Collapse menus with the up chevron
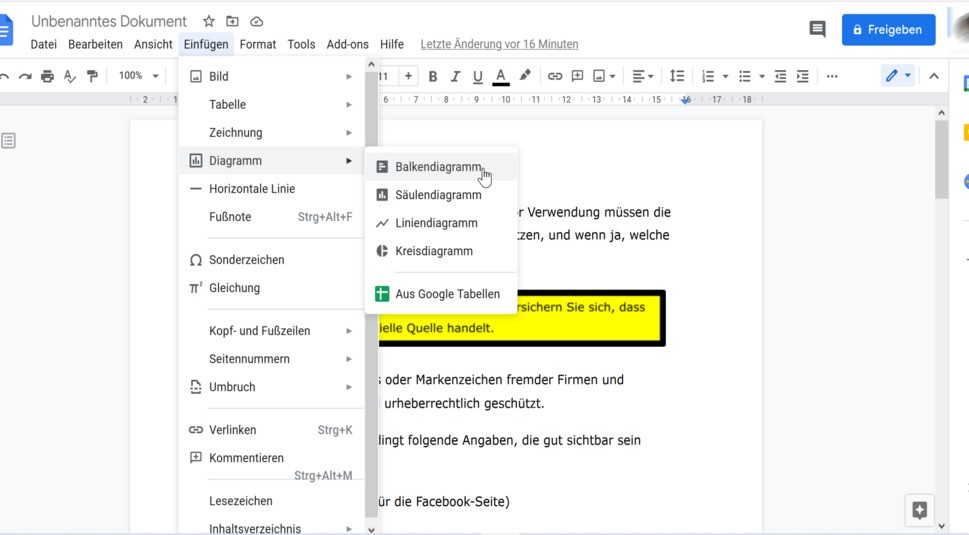Image resolution: width=969 pixels, height=535 pixels. coord(934,76)
